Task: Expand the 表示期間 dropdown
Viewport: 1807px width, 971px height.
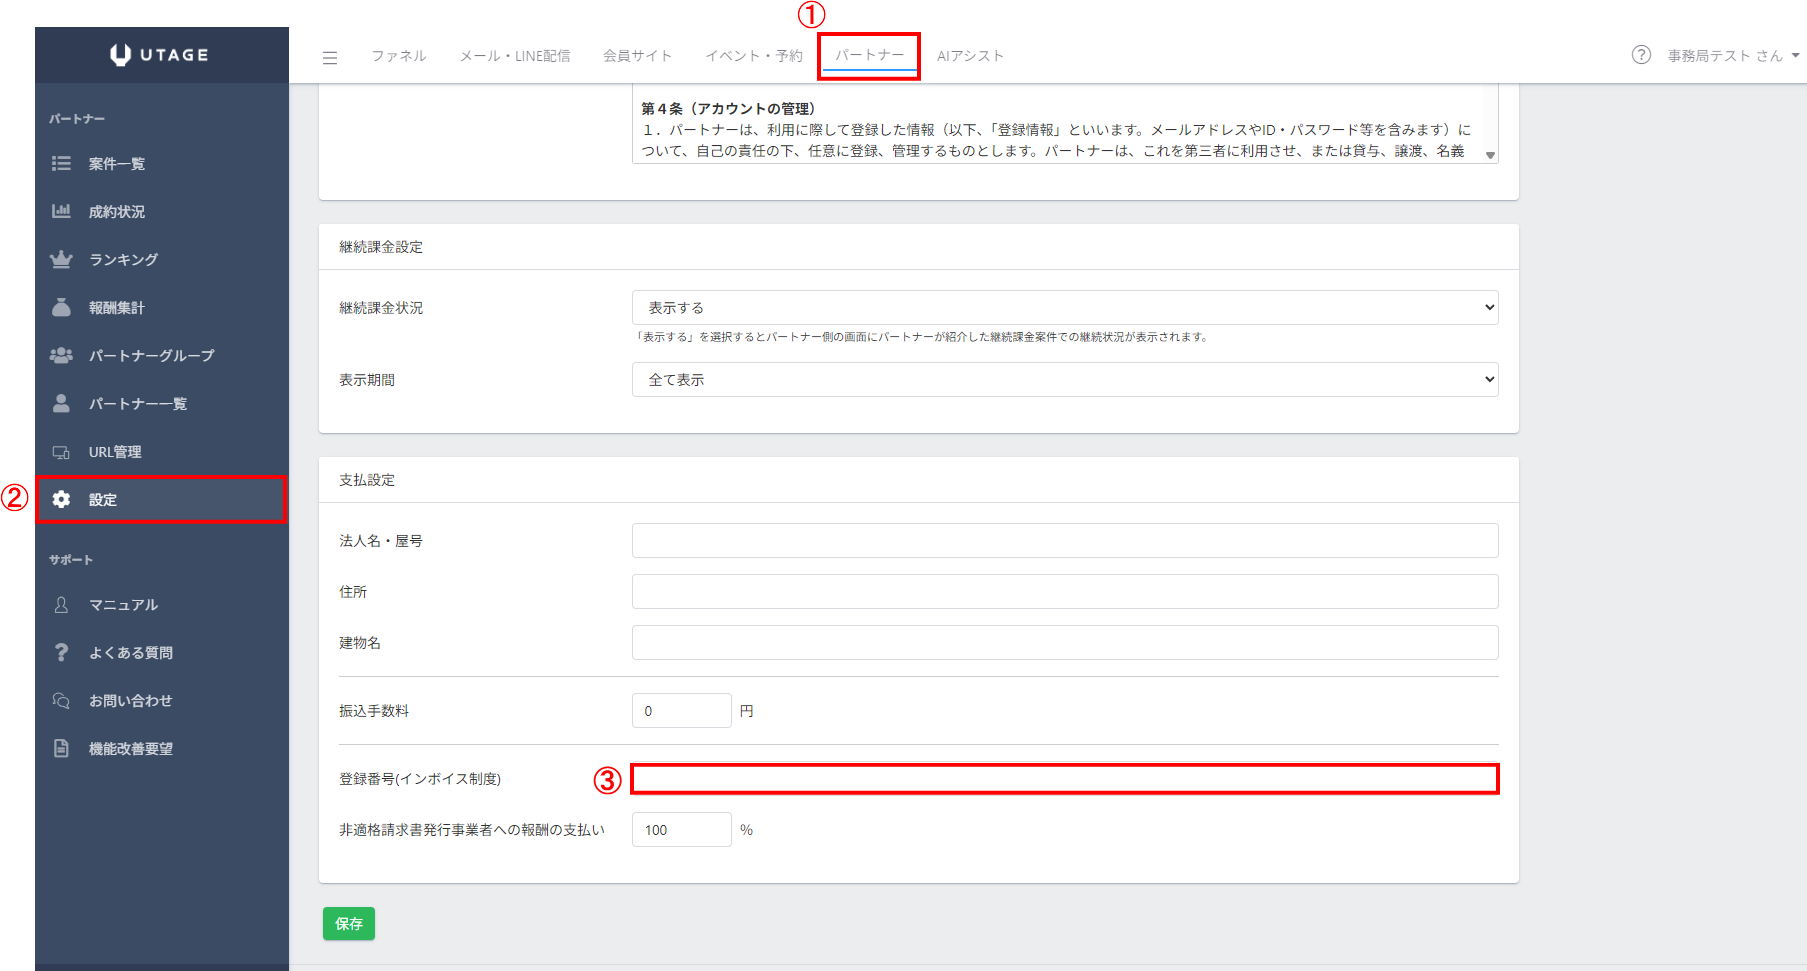Action: coord(1064,380)
